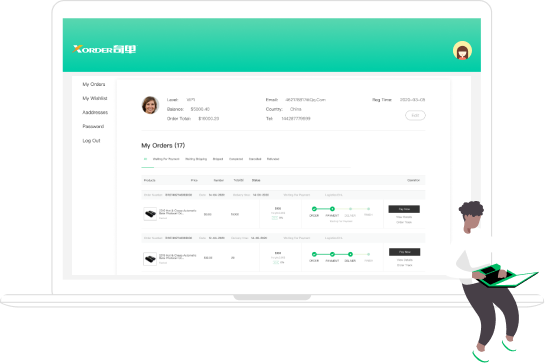545x363 pixels.
Task: Switch to the Shipped tab
Action: (218, 159)
